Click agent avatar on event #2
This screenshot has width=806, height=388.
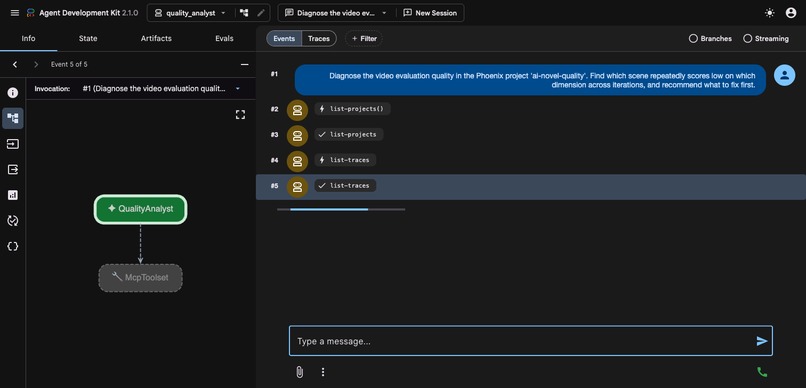tap(297, 110)
